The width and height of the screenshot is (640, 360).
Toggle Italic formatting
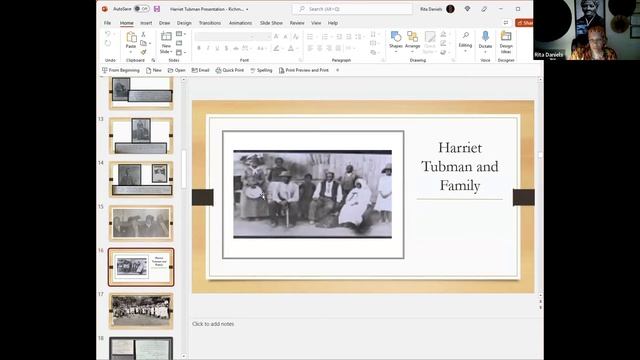[x=208, y=48]
